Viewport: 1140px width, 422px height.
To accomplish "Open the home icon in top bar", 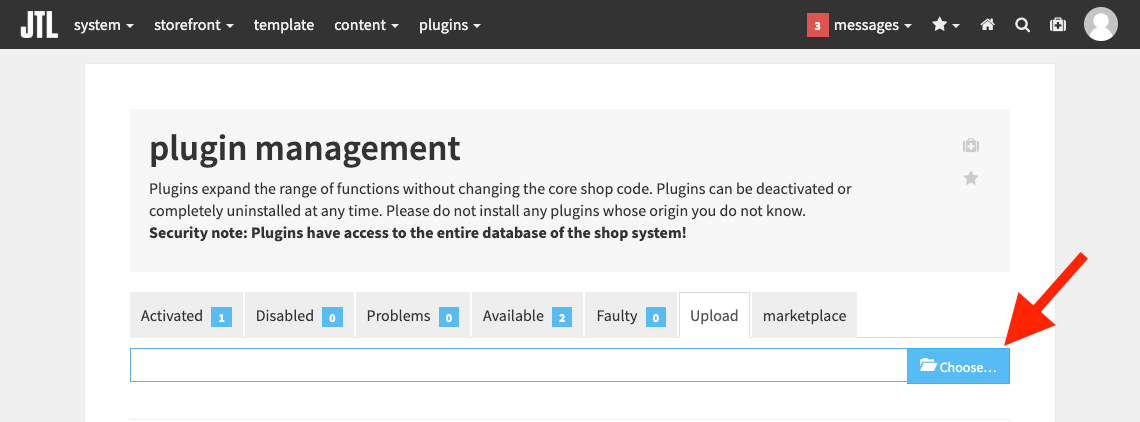I will [x=987, y=25].
